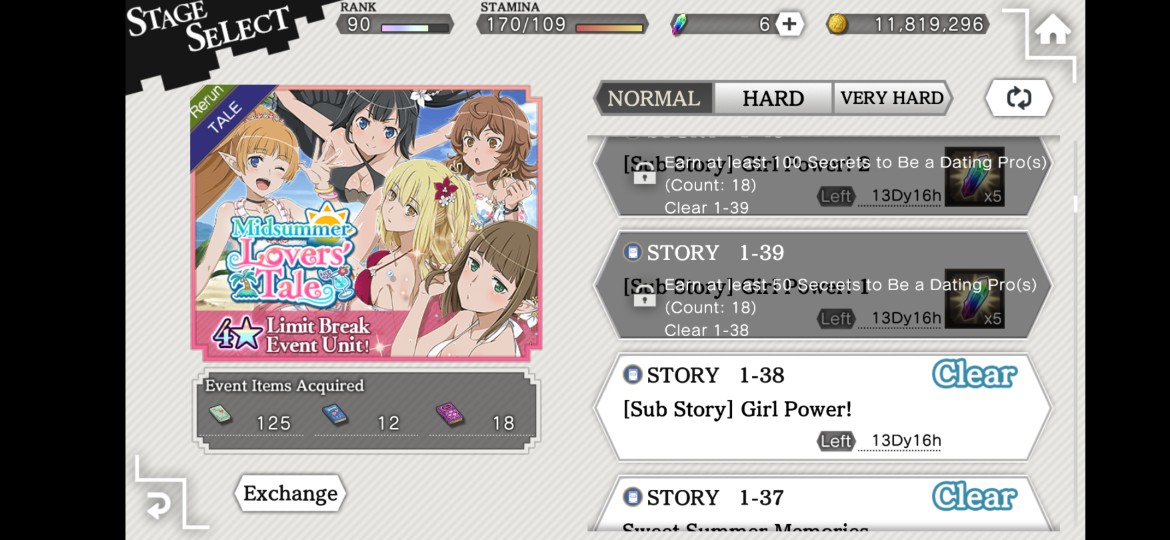Tap the back arrow icon
The width and height of the screenshot is (1170, 540).
[159, 506]
